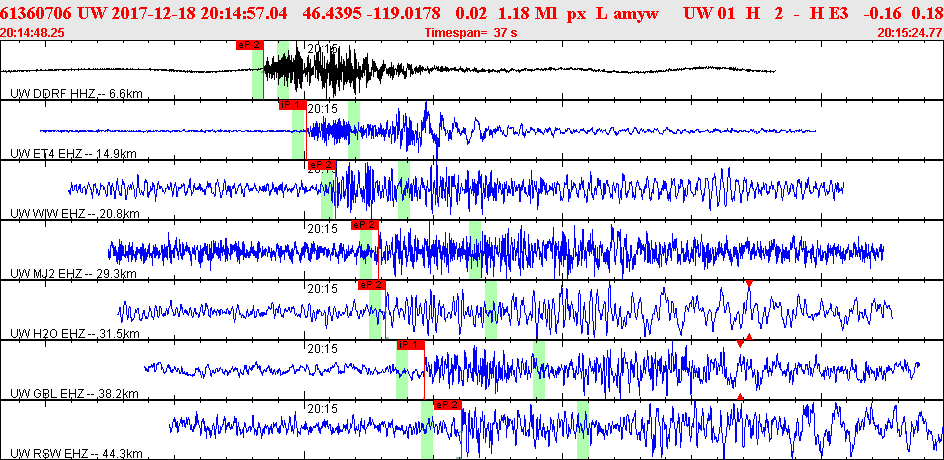The height and width of the screenshot is (460, 944).
Task: Click the 20:15 minute mark on MJ2 trace
Action: (x=322, y=229)
